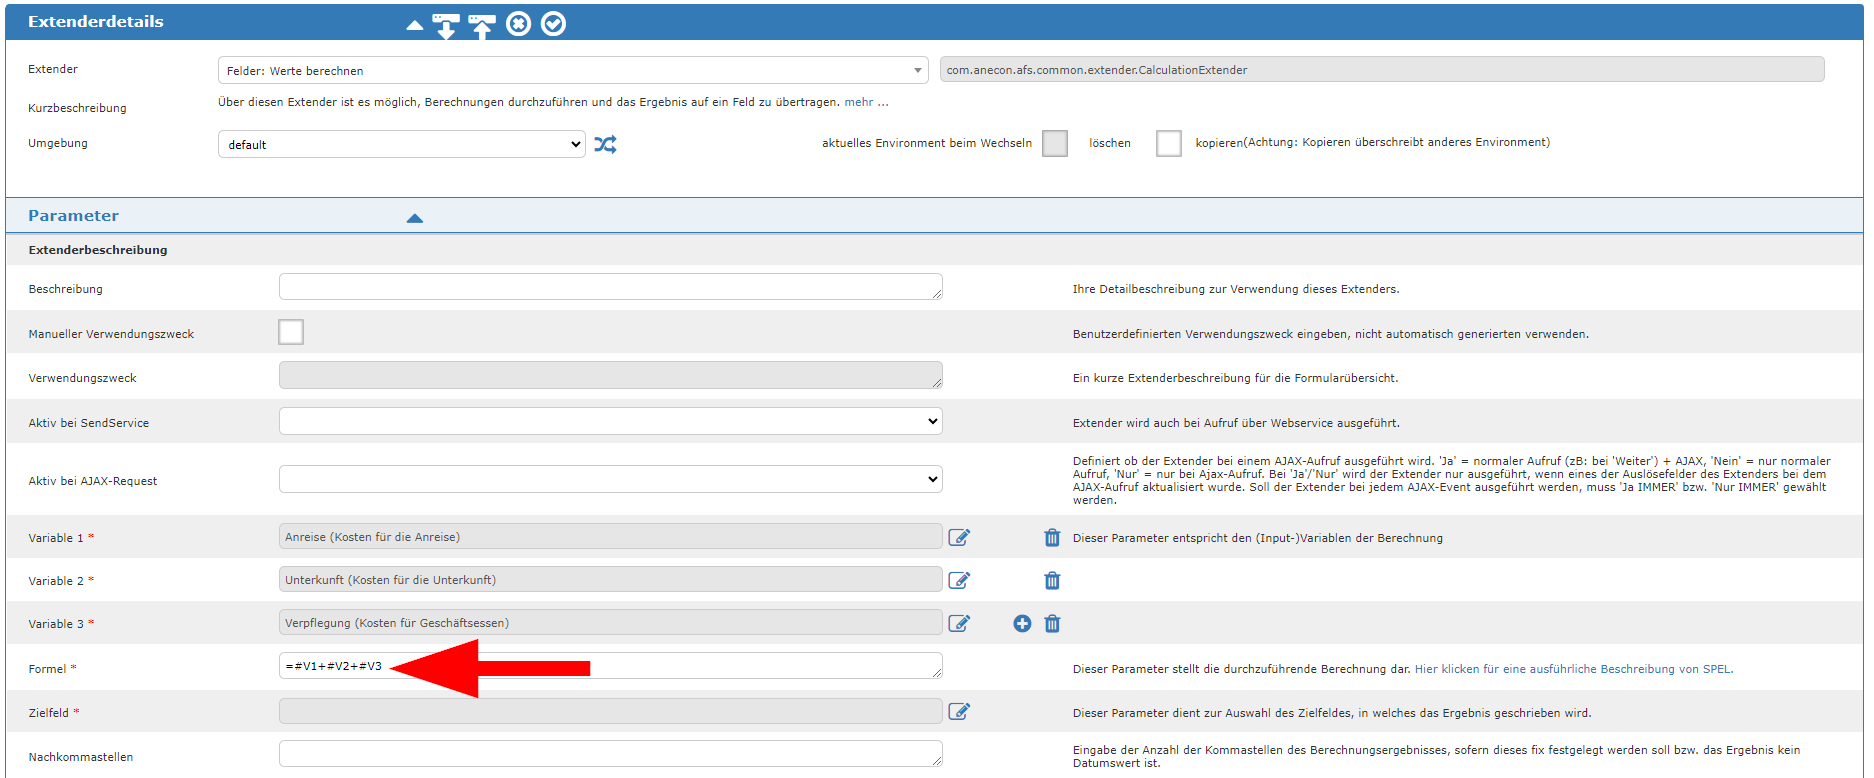Add a new variable with plus icon
The width and height of the screenshot is (1874, 778).
point(1022,624)
